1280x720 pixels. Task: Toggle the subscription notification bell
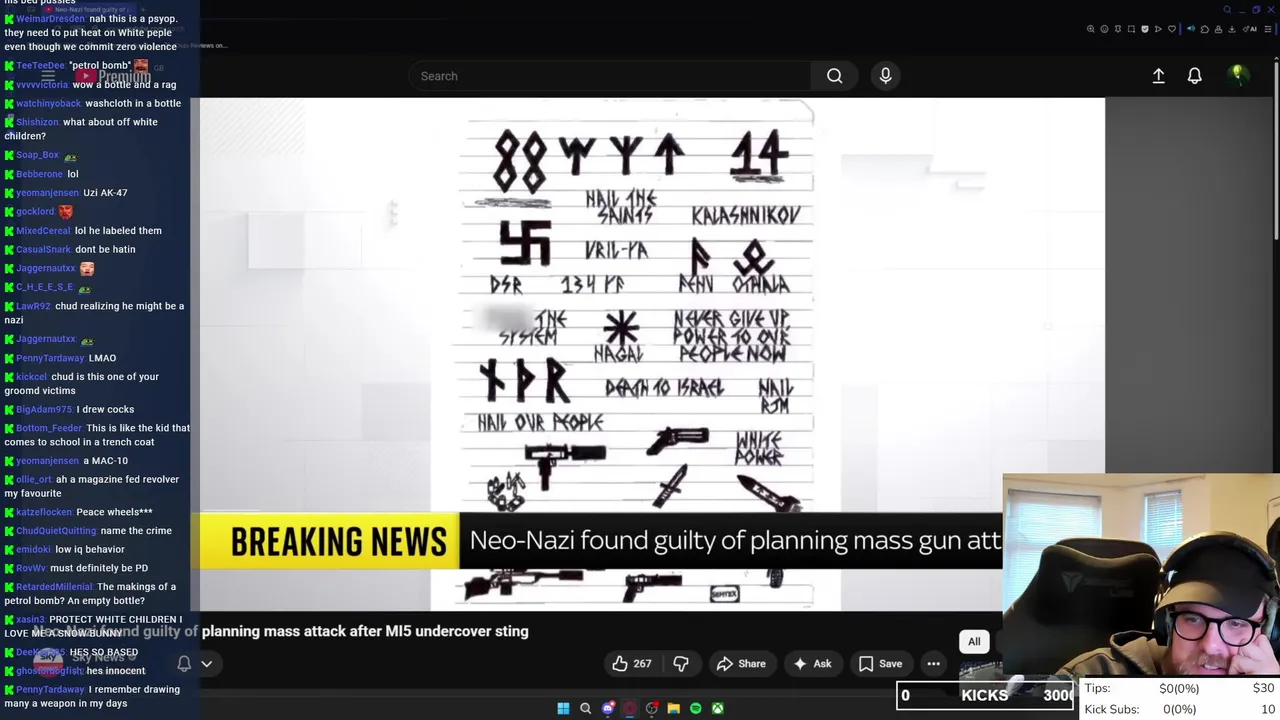(x=184, y=663)
